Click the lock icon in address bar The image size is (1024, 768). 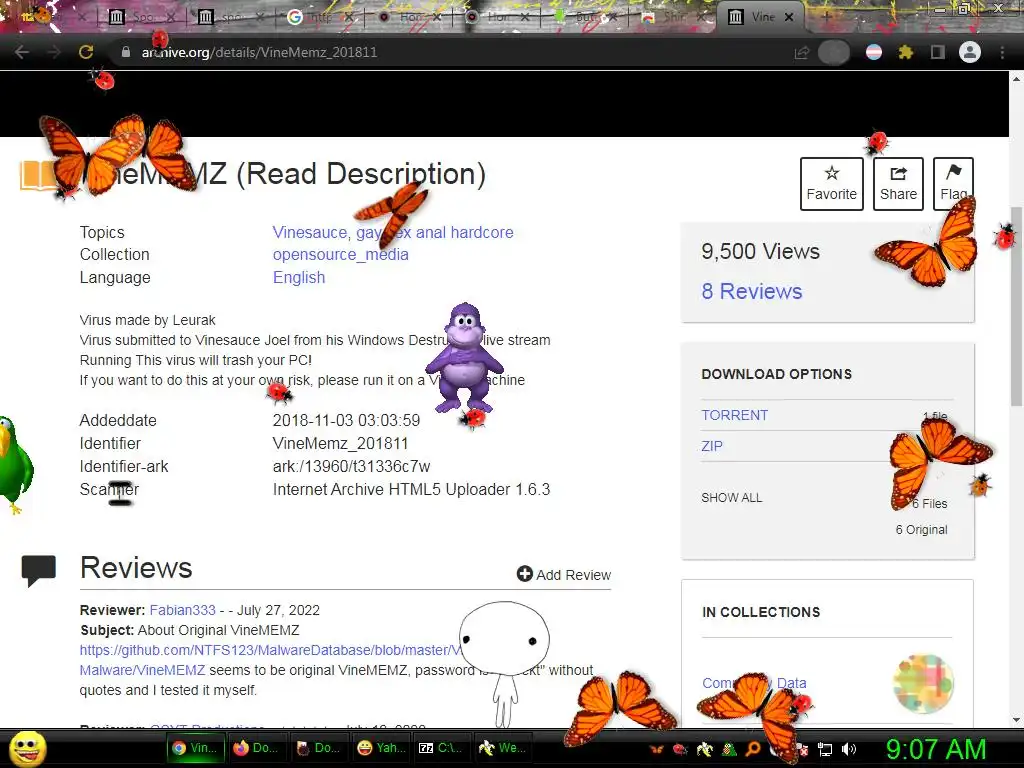(126, 52)
